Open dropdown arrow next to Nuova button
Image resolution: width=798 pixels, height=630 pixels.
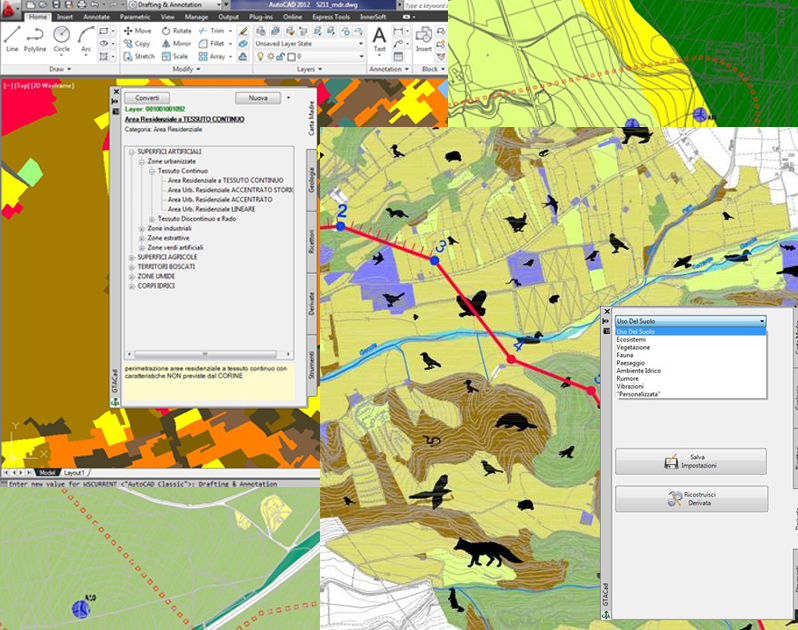point(289,98)
